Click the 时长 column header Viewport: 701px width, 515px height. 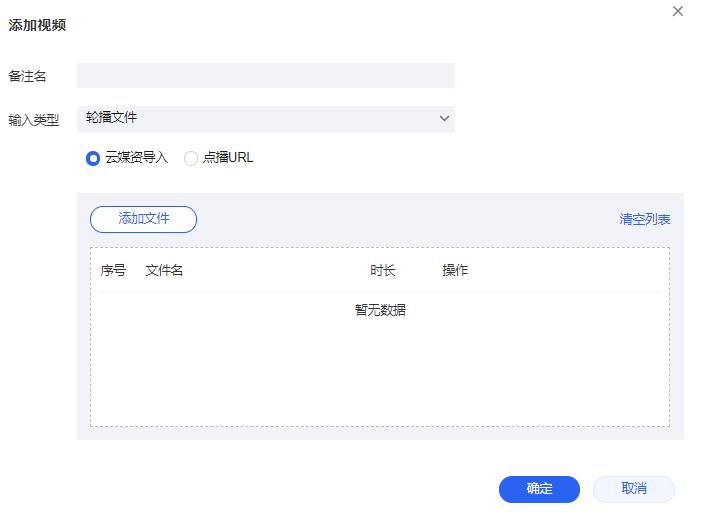point(383,270)
